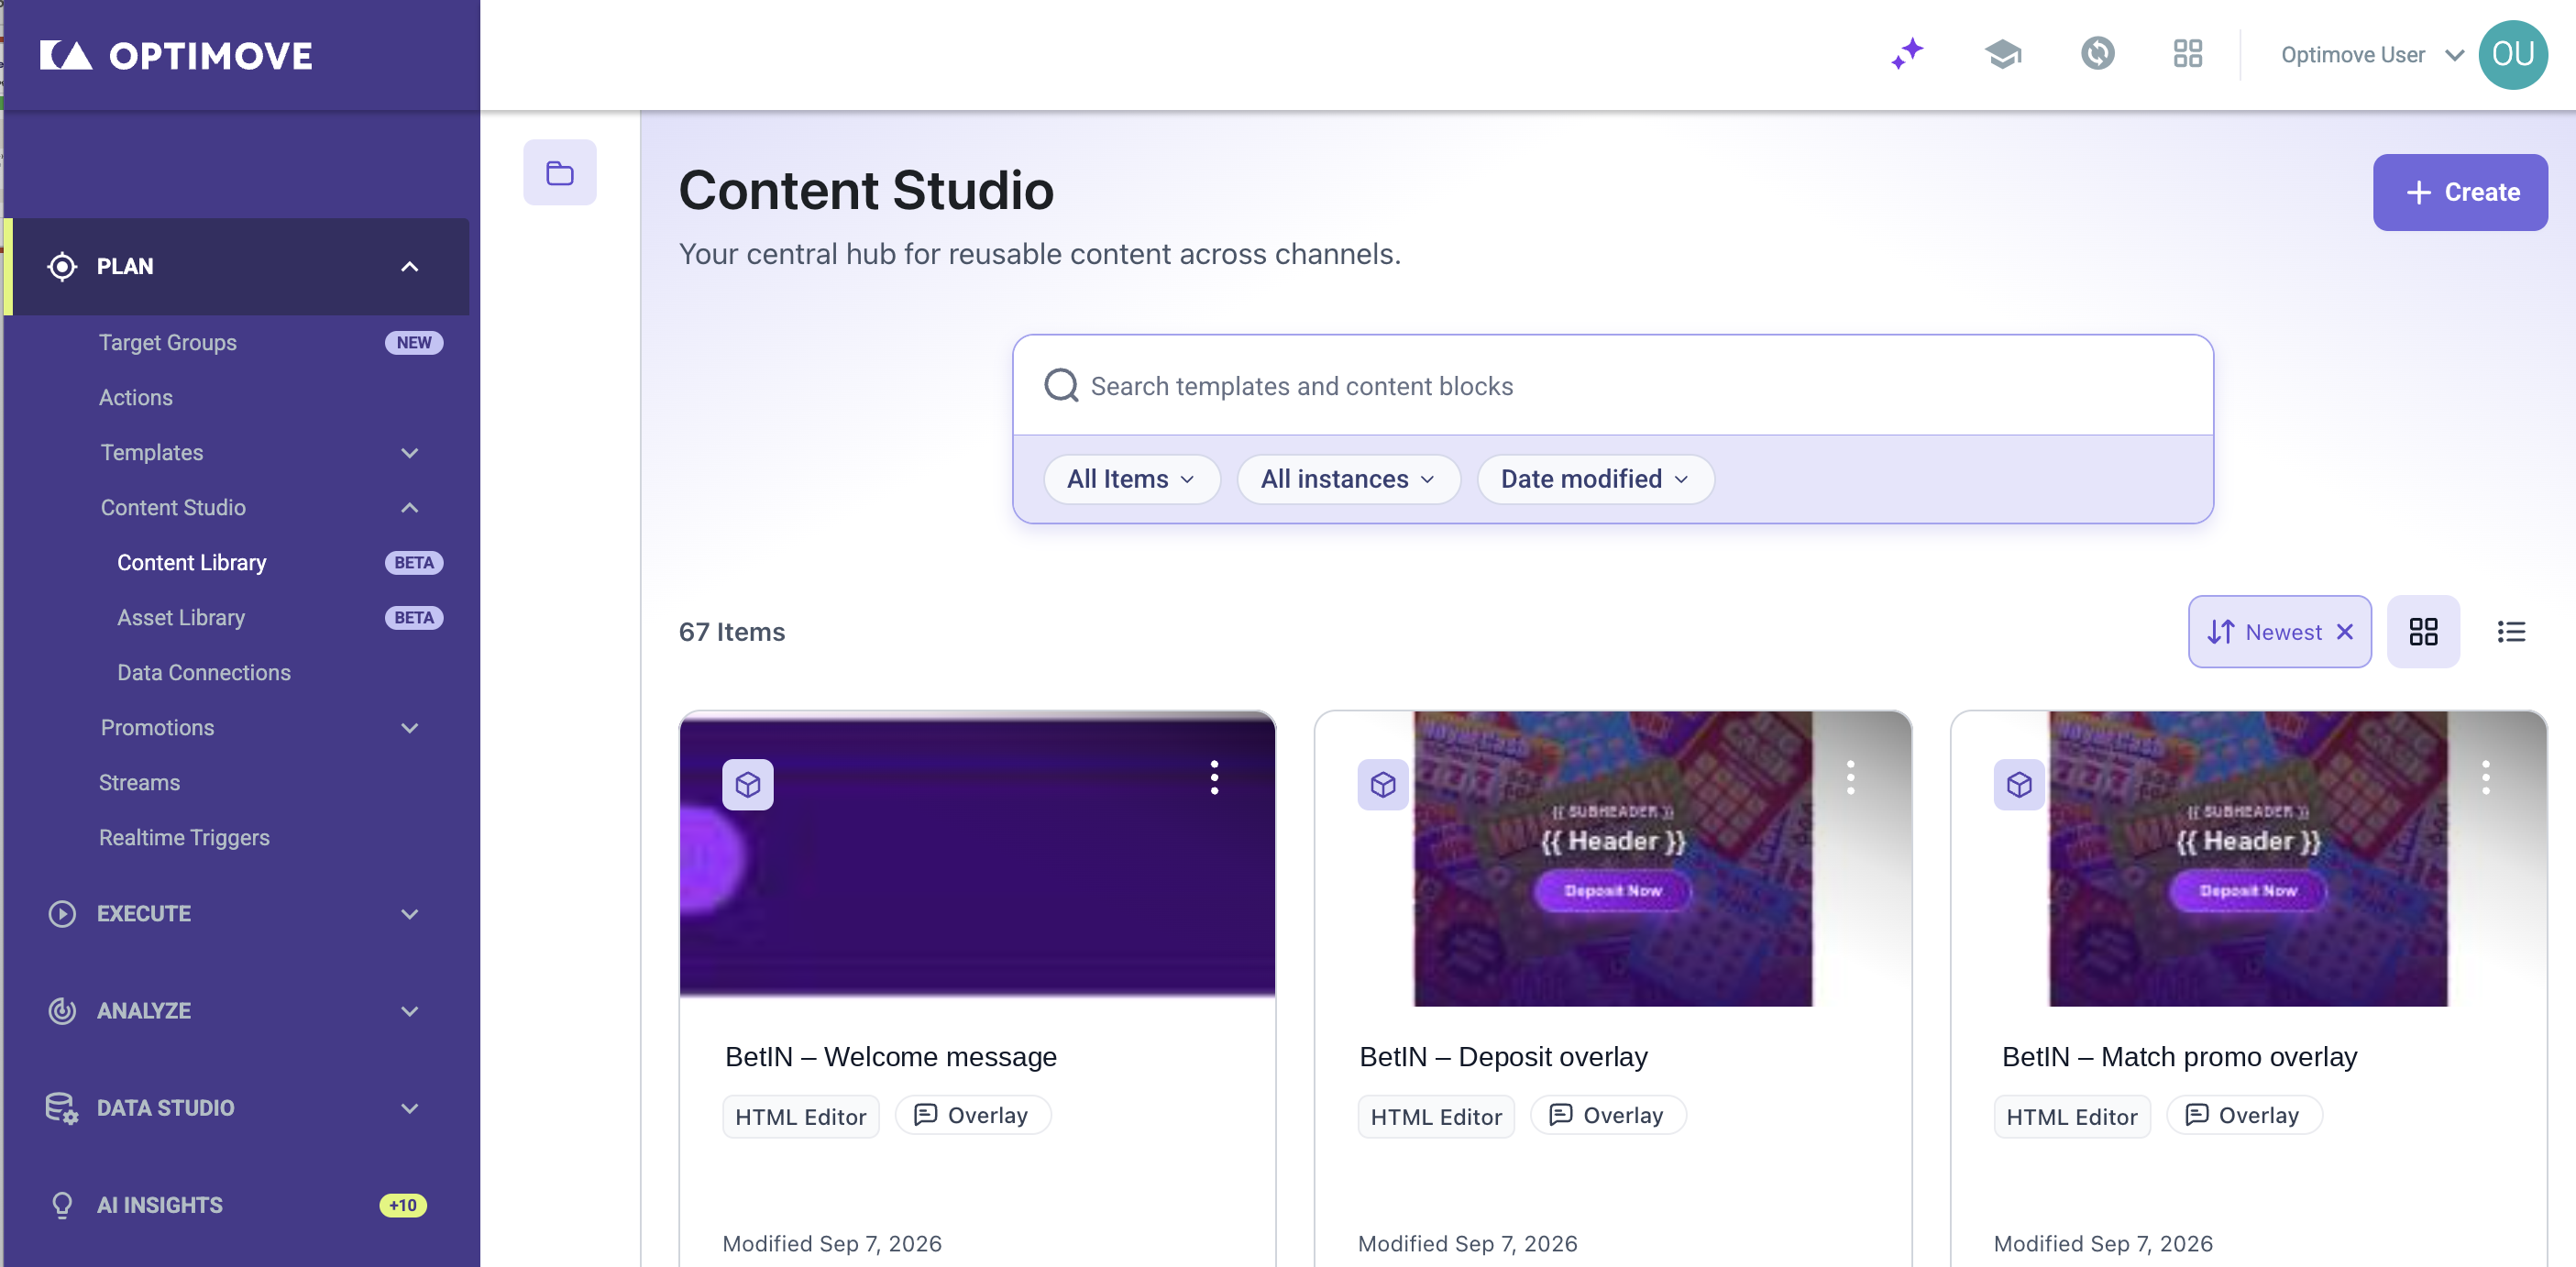Go to Realtime Triggers
The image size is (2576, 1267).
[x=184, y=838]
